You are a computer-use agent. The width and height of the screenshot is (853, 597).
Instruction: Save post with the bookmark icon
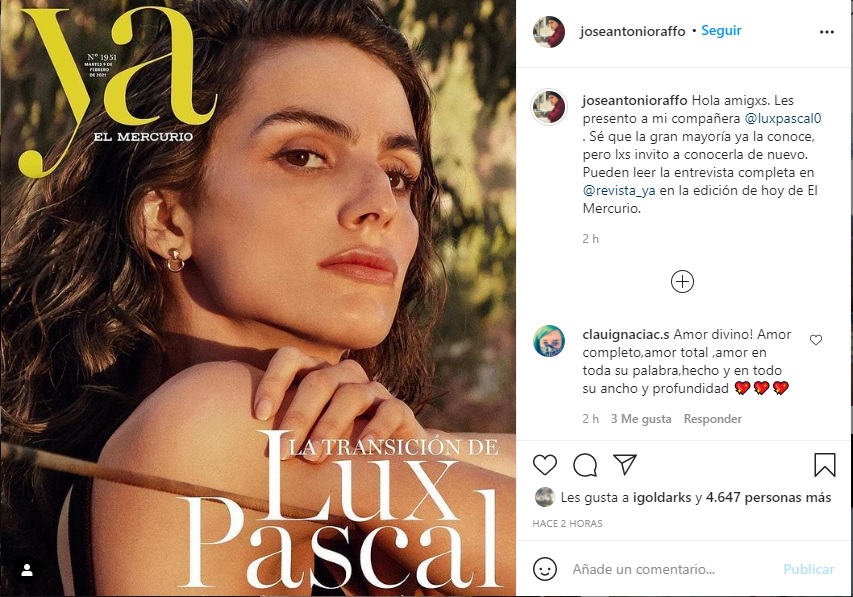pos(825,465)
